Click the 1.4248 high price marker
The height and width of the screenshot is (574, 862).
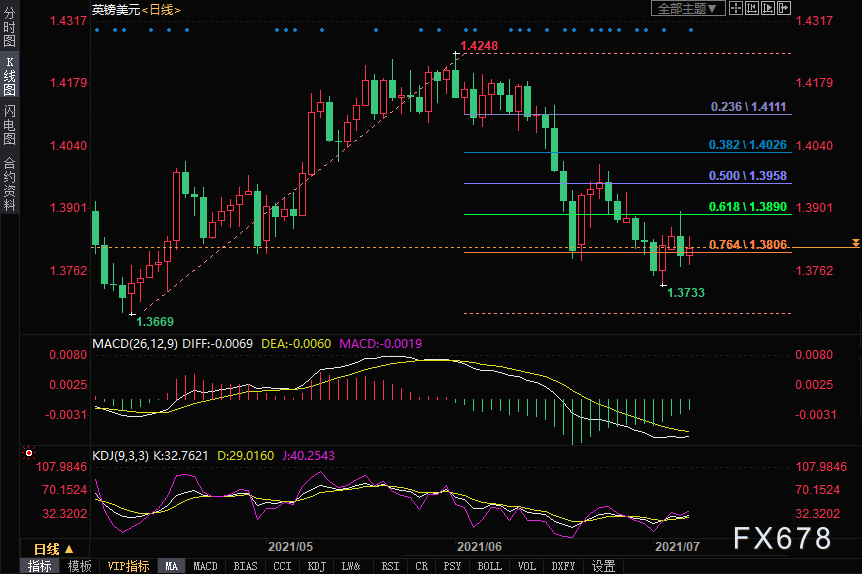[x=478, y=46]
